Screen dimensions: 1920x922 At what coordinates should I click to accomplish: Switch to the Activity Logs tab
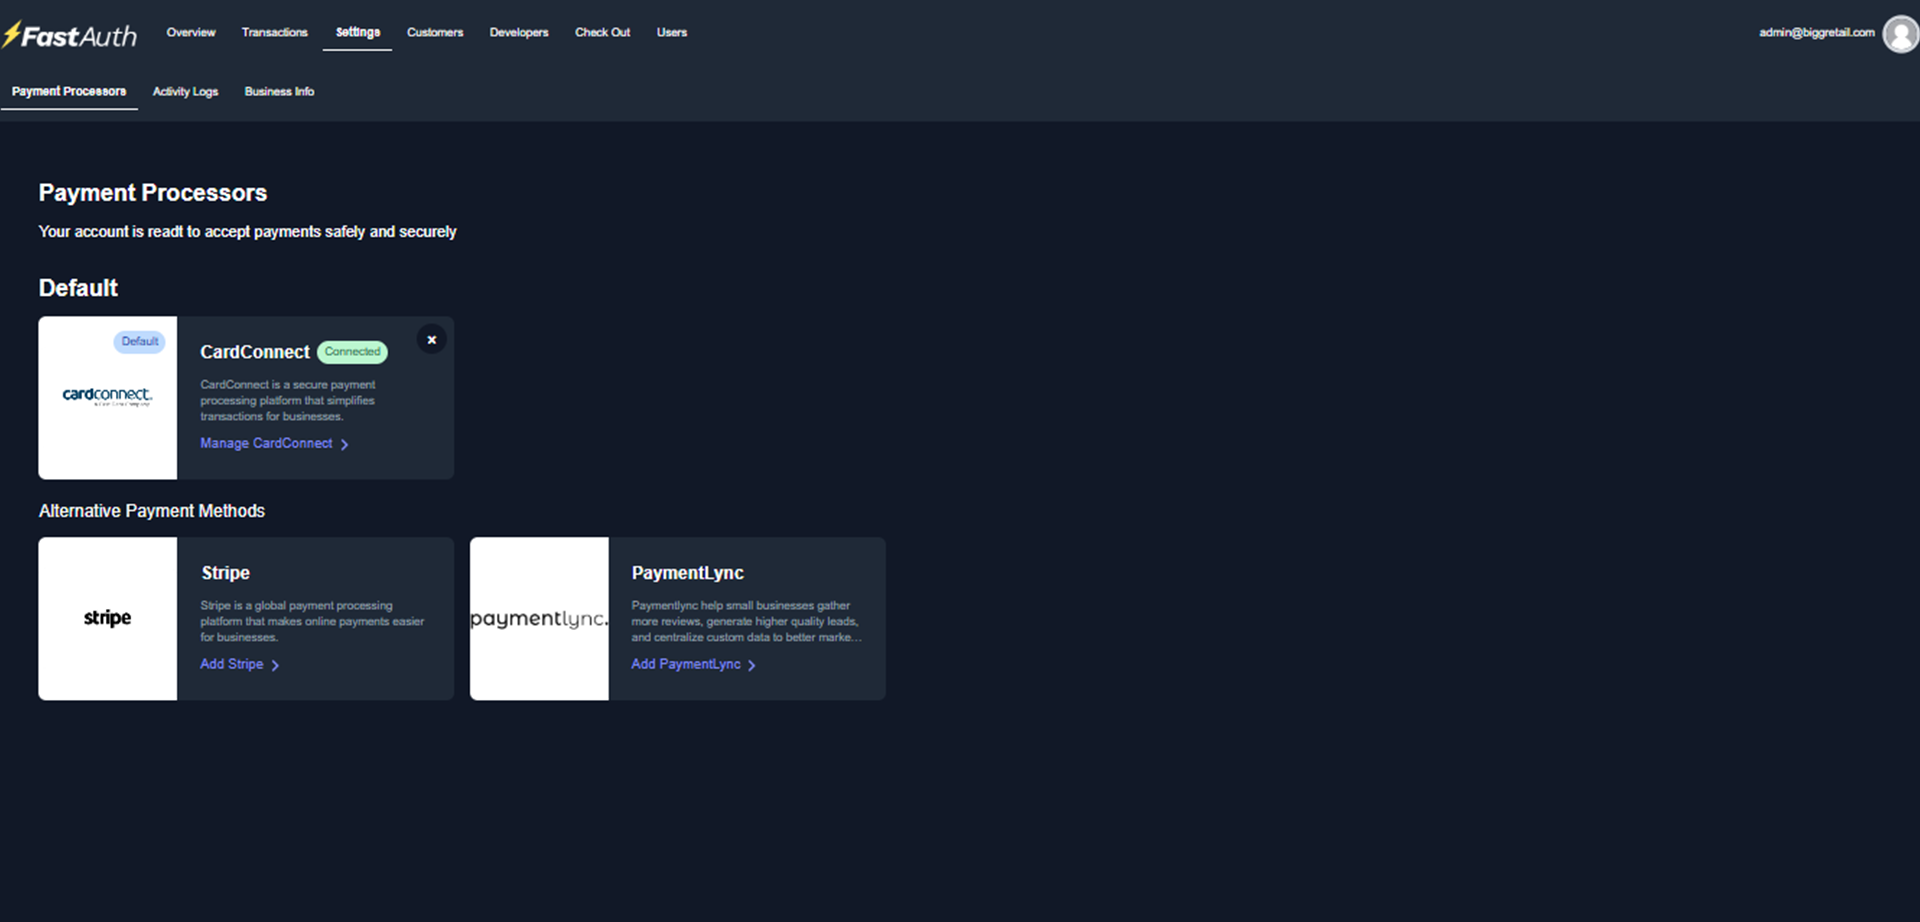click(185, 91)
